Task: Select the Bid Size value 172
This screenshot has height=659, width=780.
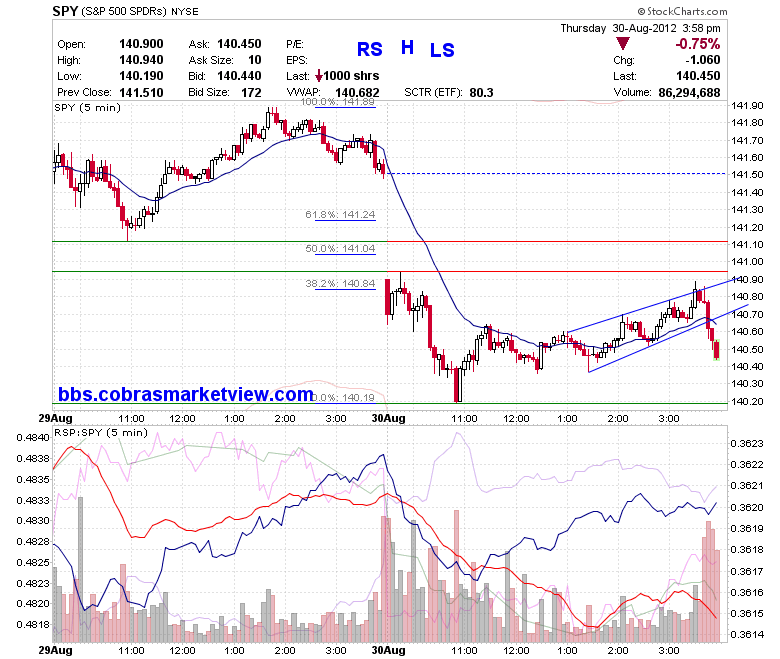Action: pos(251,93)
